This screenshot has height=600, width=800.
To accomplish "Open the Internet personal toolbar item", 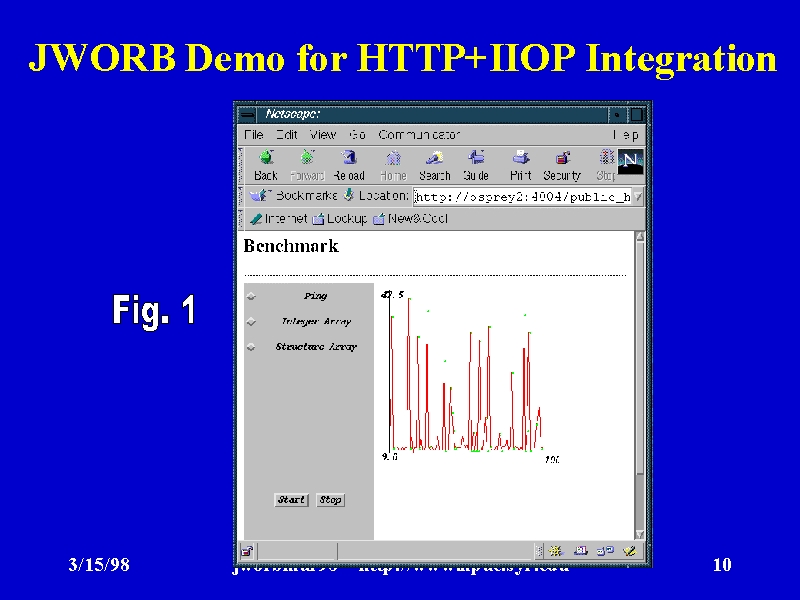I will pyautogui.click(x=279, y=219).
